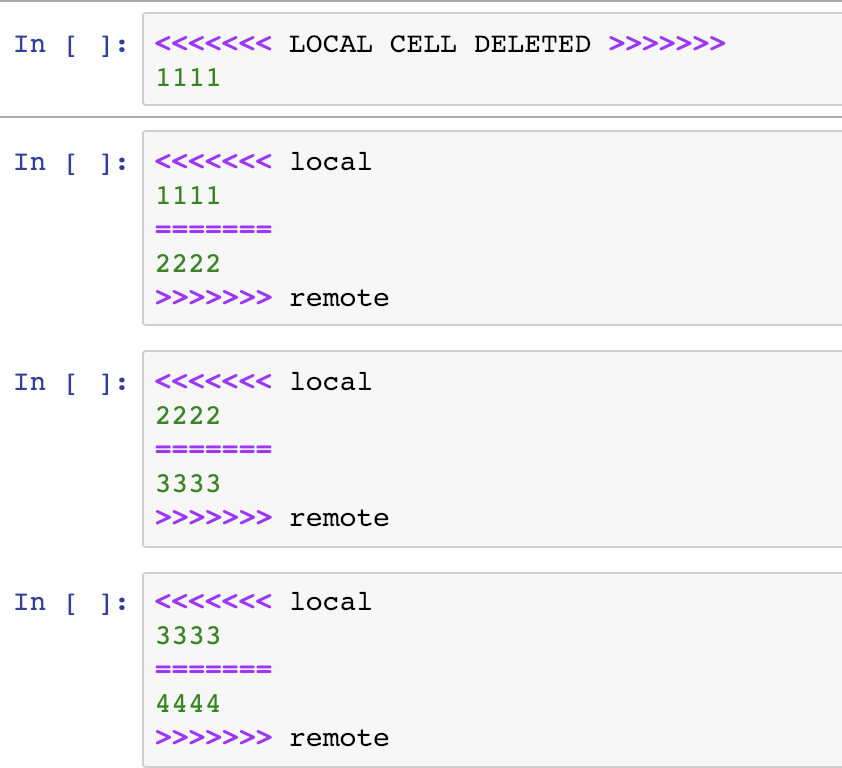This screenshot has width=842, height=768.
Task: Click the '>>>>>>> remote' line in third cell
Action: [272, 517]
